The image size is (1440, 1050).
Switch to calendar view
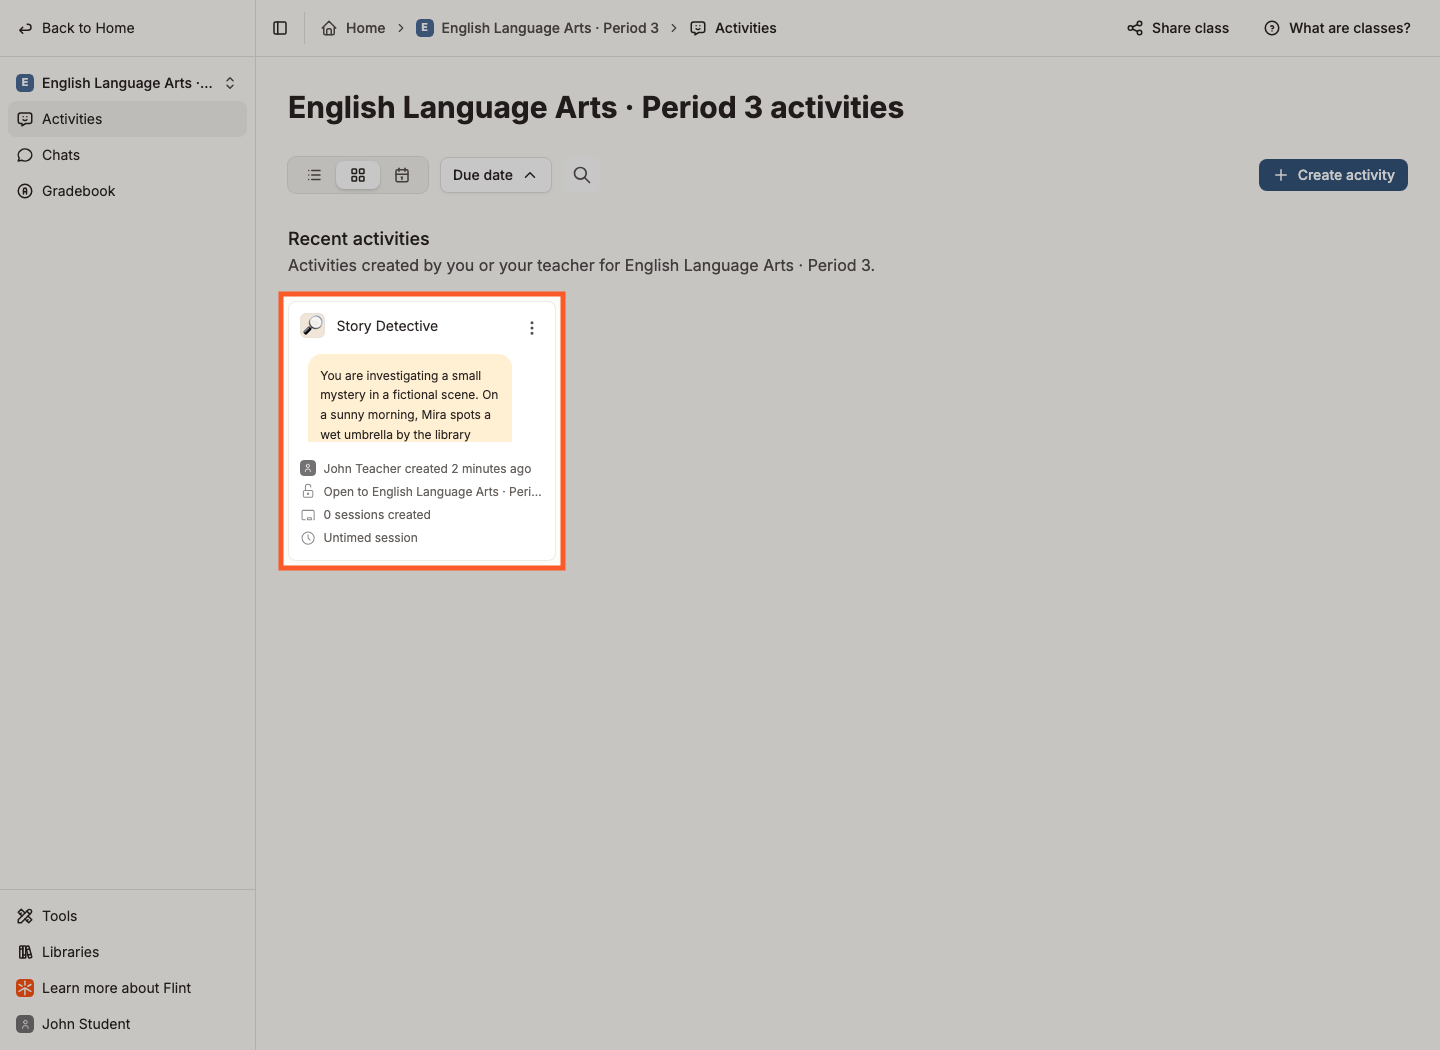point(402,175)
